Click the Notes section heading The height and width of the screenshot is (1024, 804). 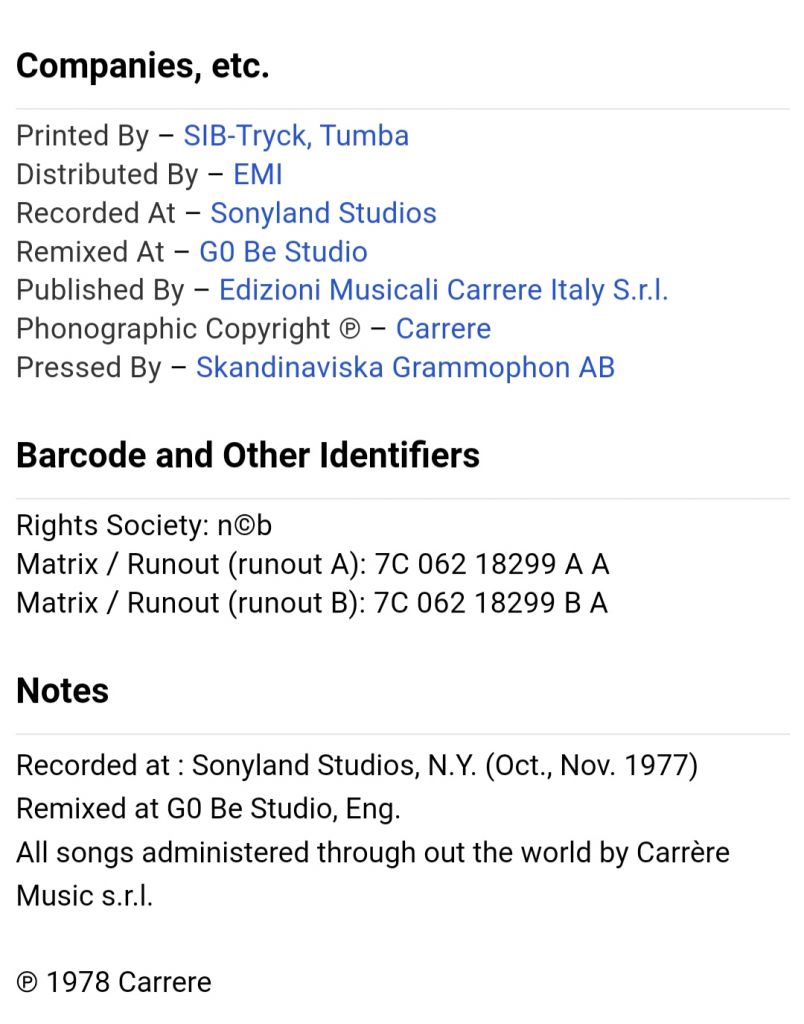point(63,691)
